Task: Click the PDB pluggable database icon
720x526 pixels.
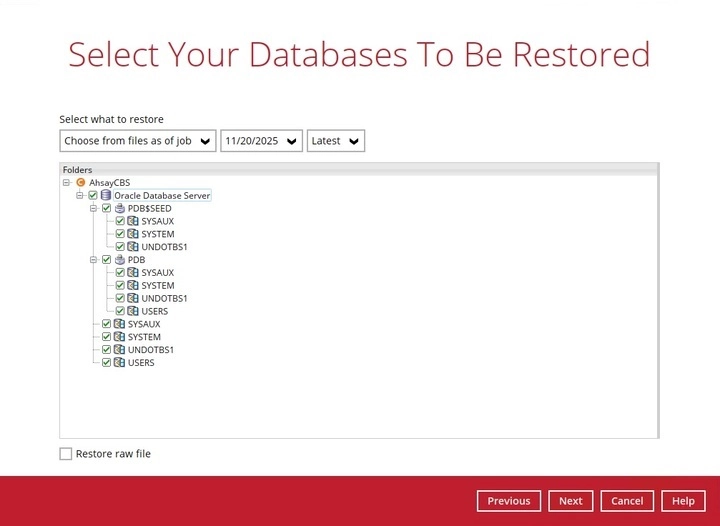Action: point(120,260)
